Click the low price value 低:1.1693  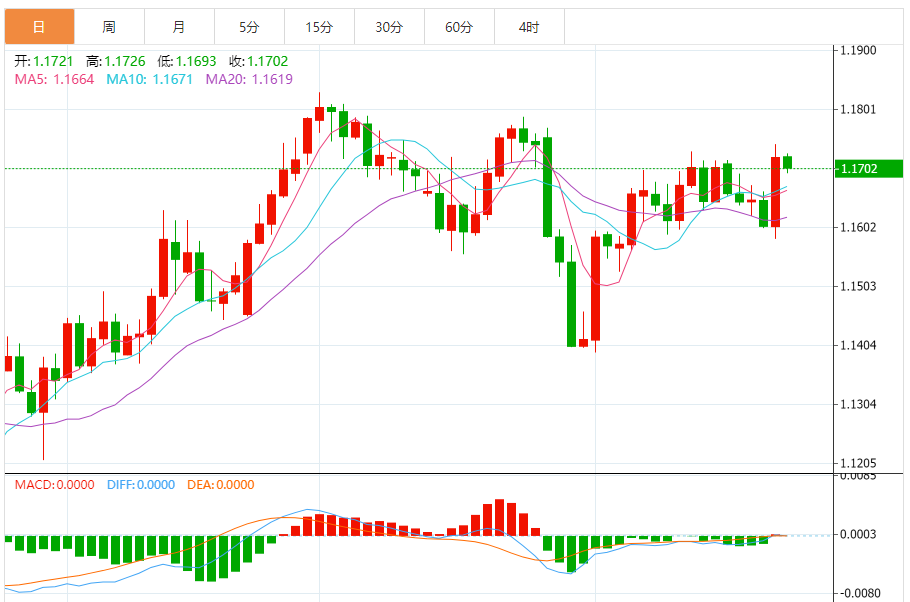point(187,61)
